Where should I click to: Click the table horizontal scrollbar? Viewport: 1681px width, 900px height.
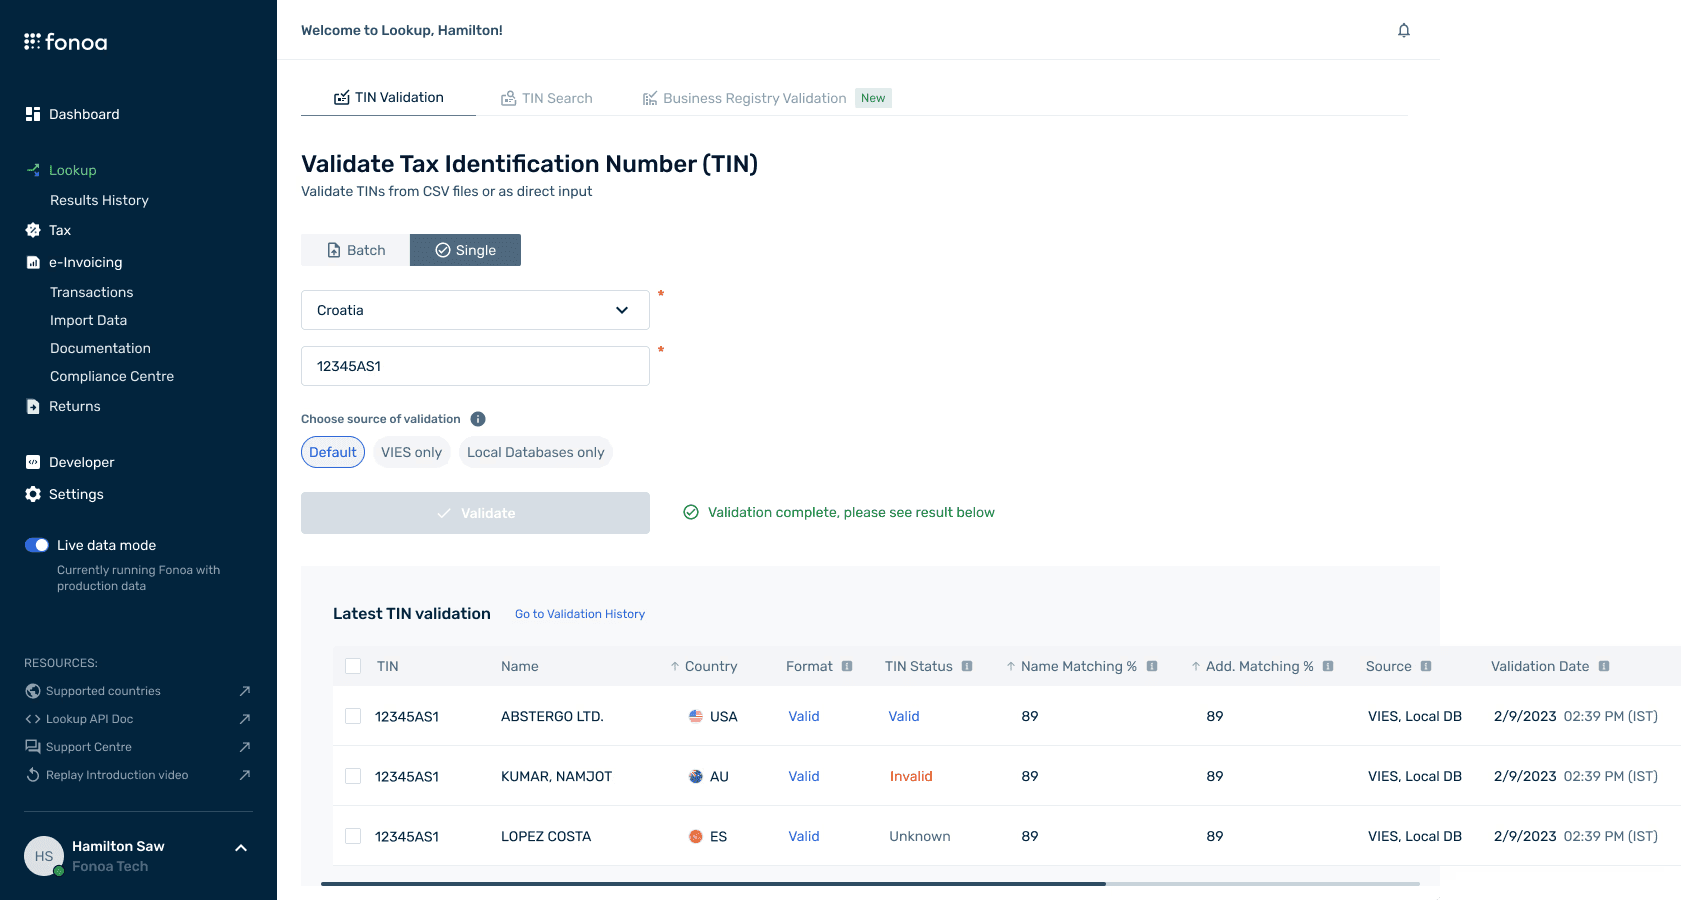point(713,884)
